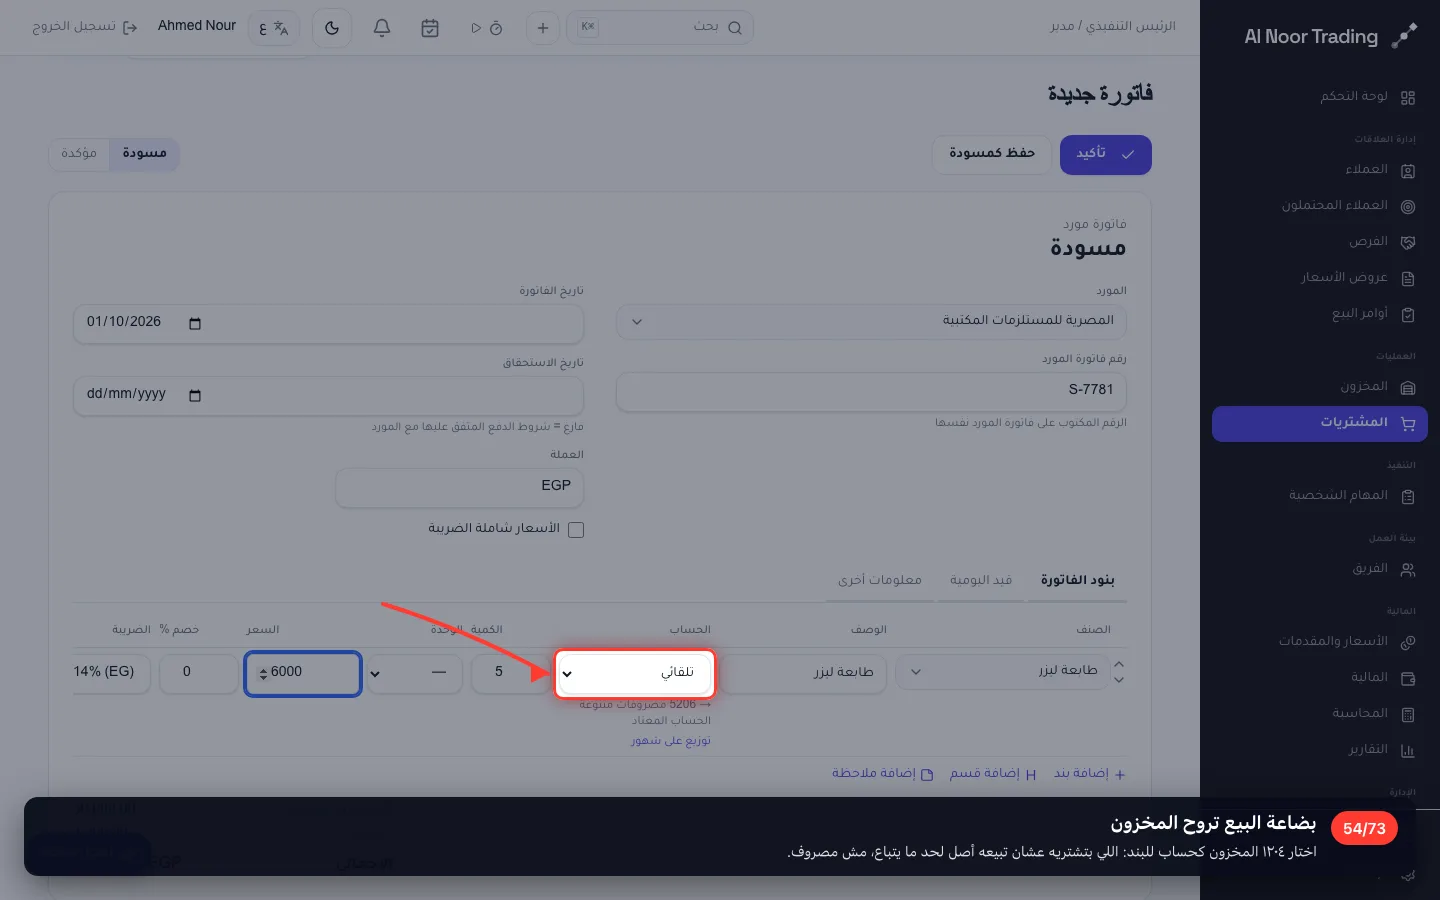Click the search magnifier icon
This screenshot has width=1440, height=900.
pyautogui.click(x=735, y=28)
